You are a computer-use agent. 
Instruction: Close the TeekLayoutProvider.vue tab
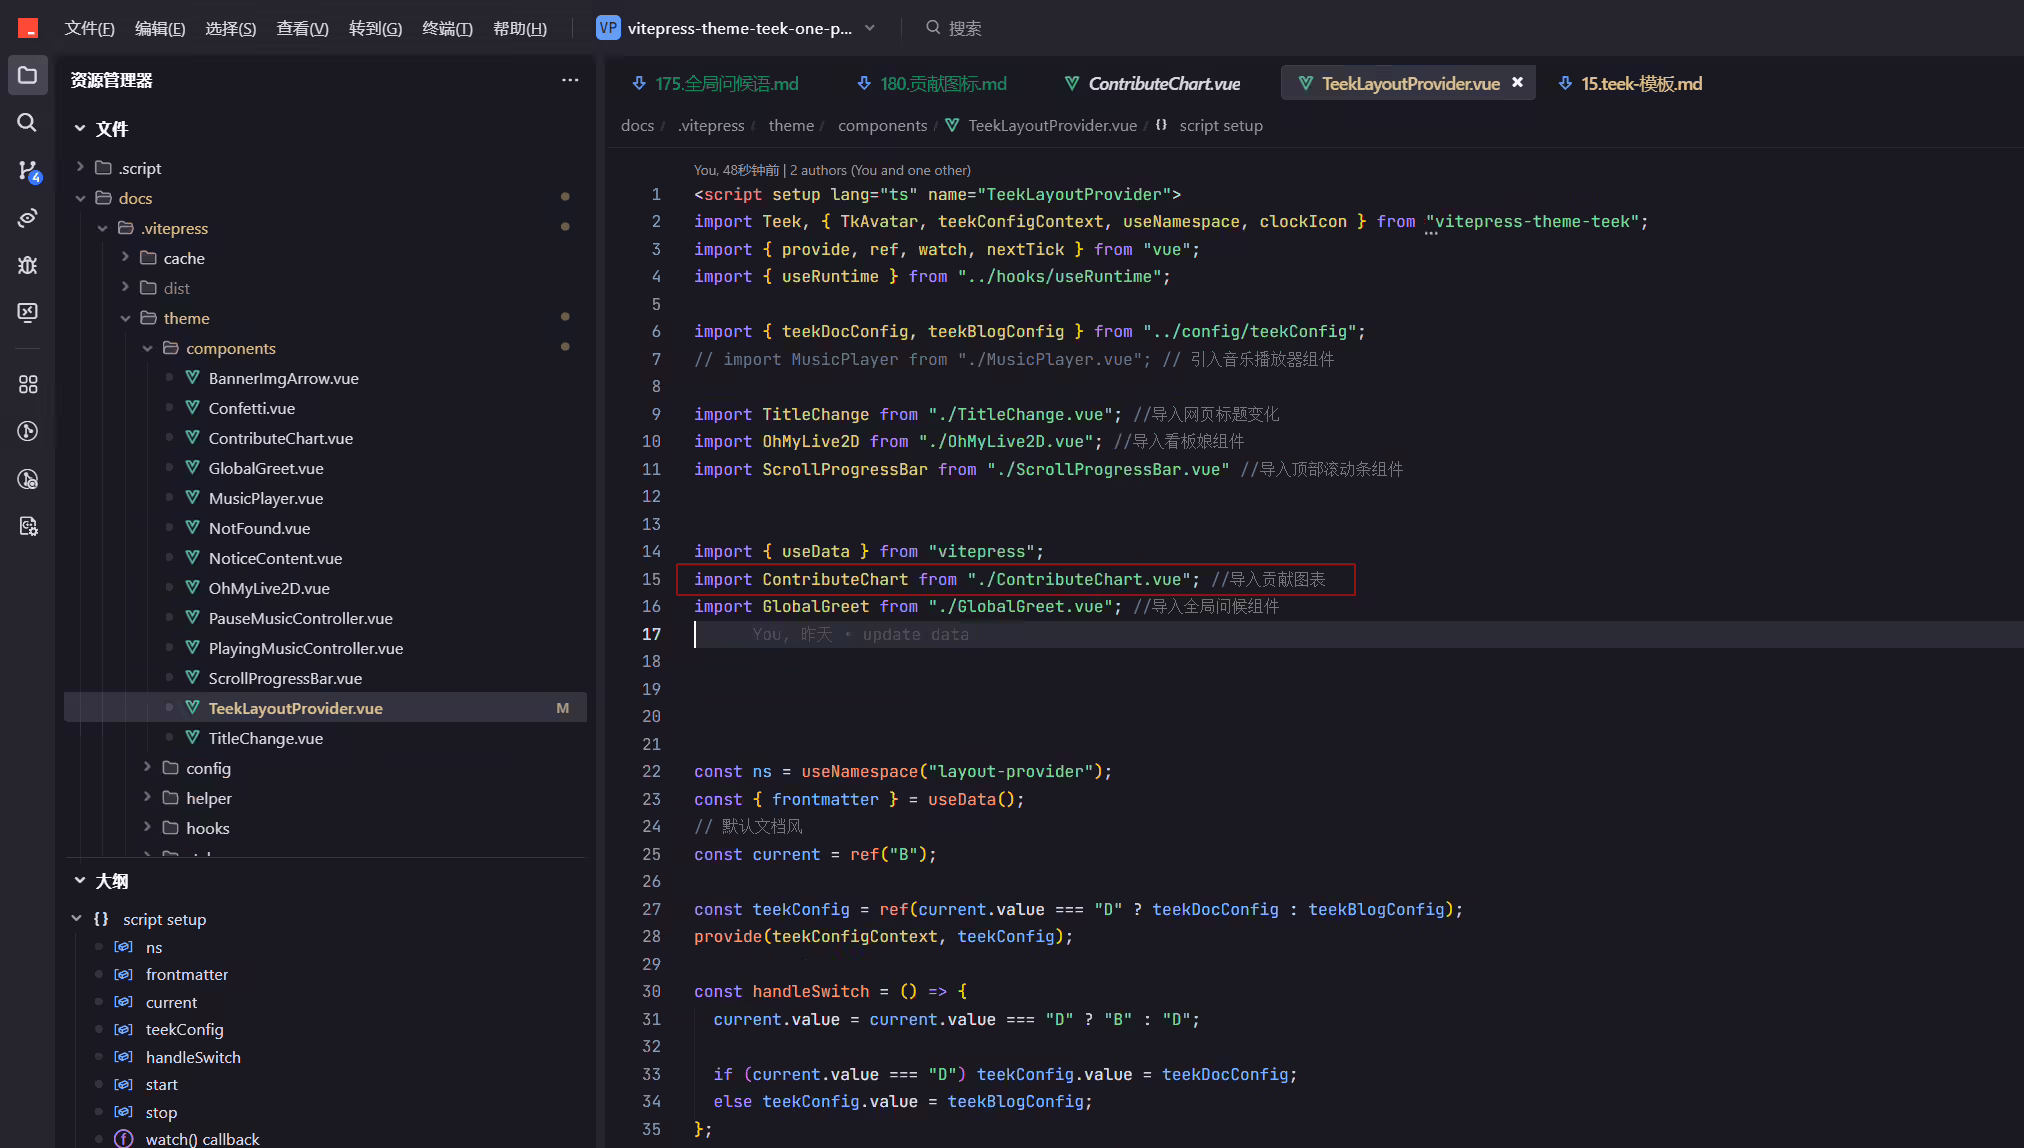(x=1517, y=83)
